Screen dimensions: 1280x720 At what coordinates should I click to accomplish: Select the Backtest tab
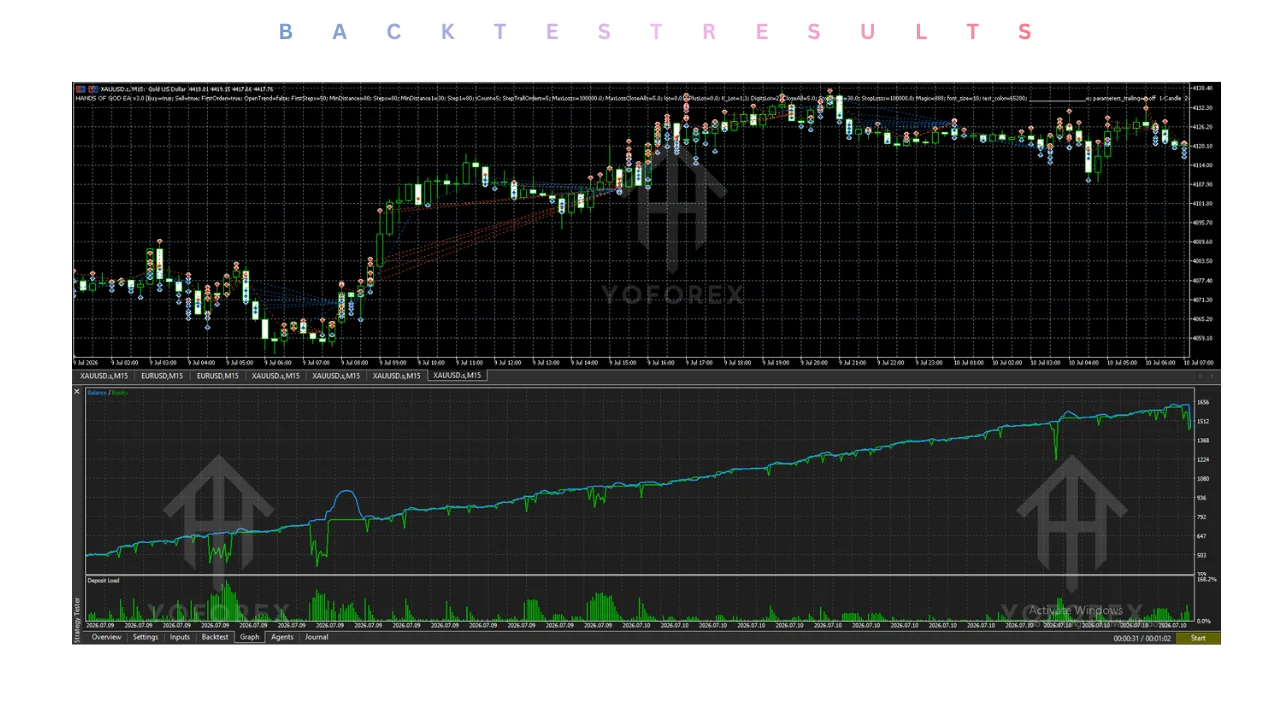215,637
